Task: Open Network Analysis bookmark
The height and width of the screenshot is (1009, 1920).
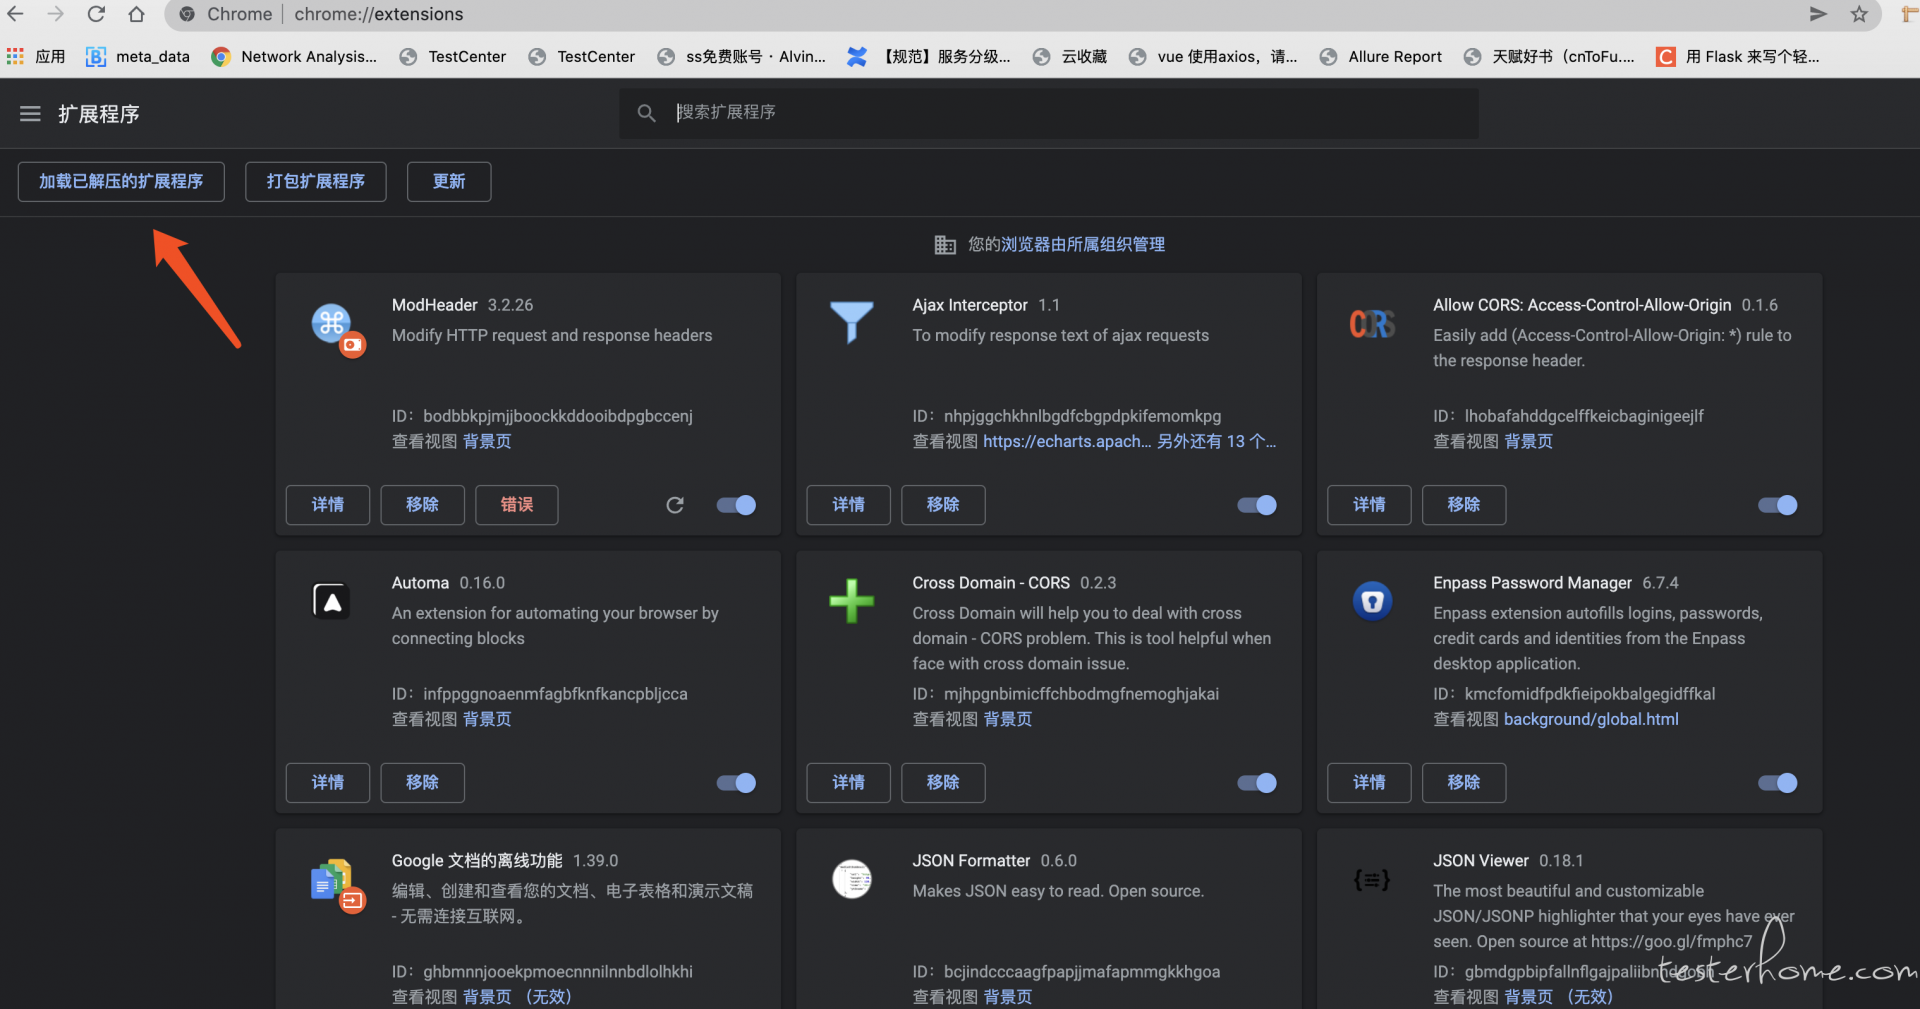Action: pyautogui.click(x=294, y=57)
